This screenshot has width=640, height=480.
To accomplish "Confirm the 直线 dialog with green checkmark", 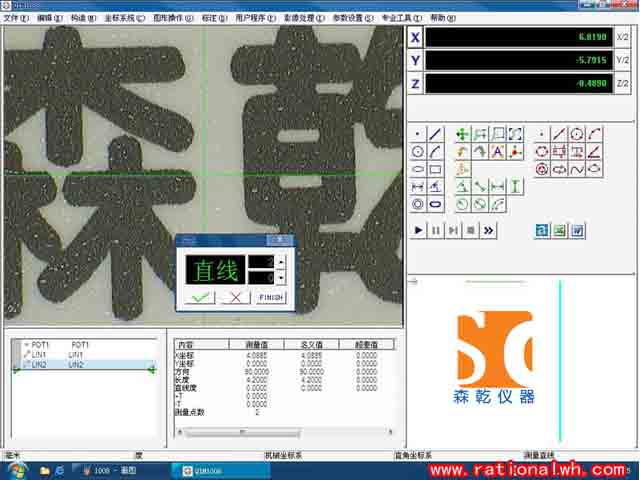I will (200, 297).
